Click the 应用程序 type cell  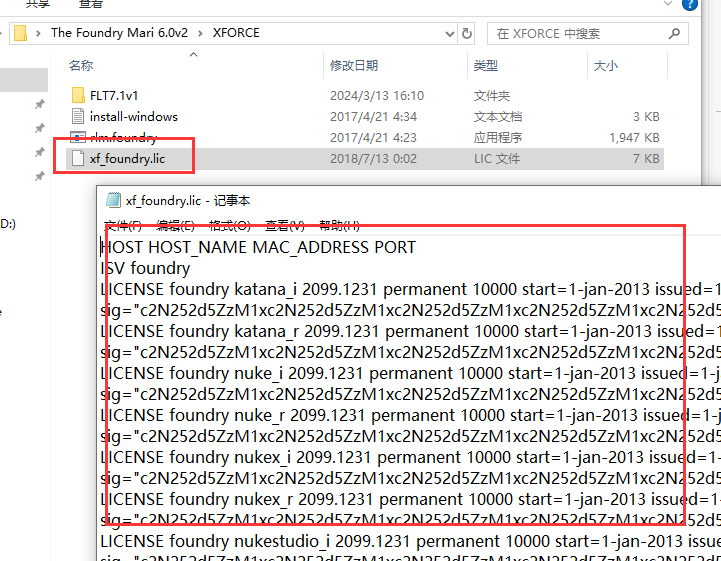(x=498, y=137)
